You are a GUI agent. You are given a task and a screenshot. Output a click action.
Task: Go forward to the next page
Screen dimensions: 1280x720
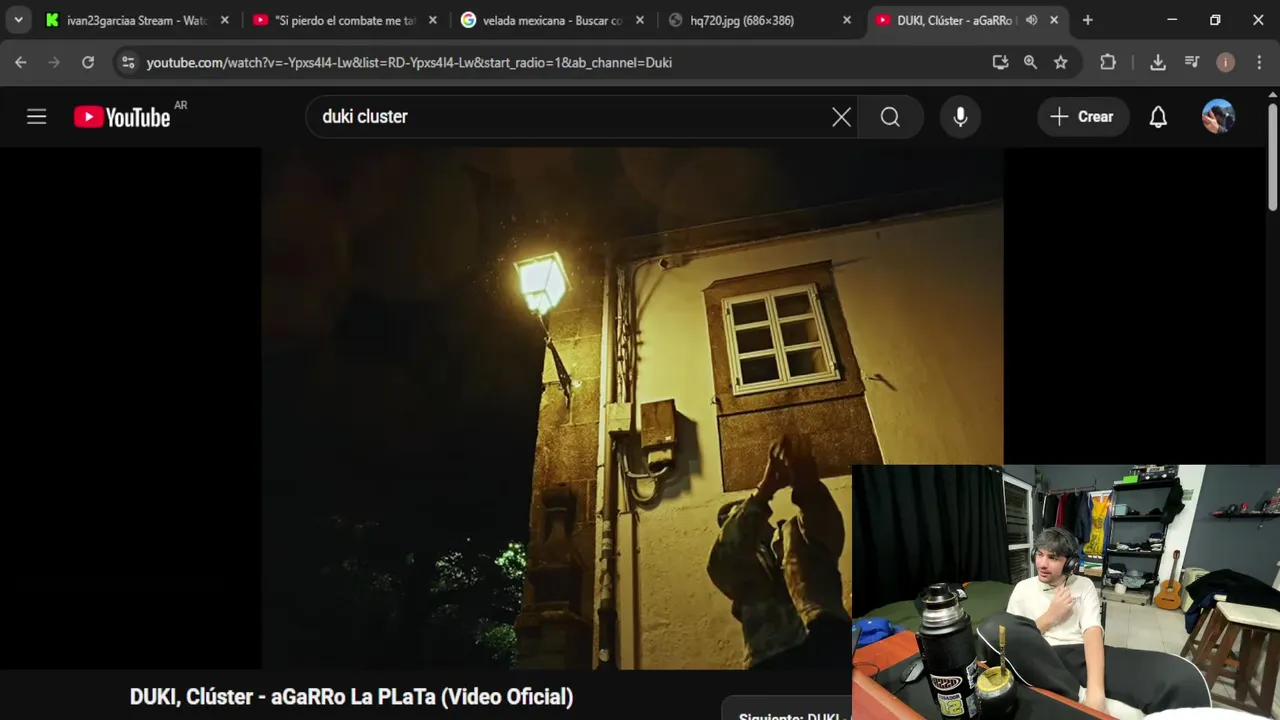54,62
